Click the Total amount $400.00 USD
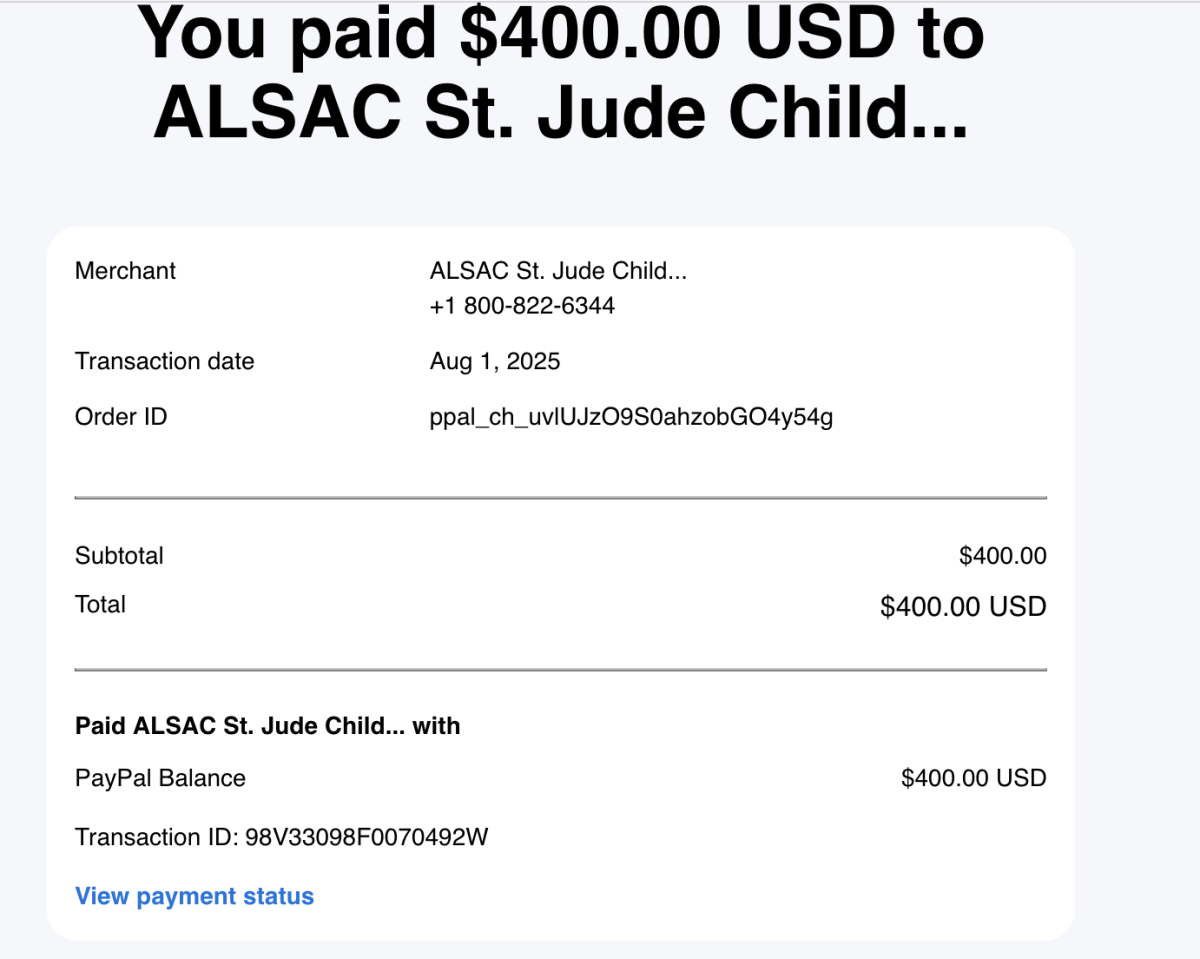Screen dimensions: 1200x959 pyautogui.click(x=963, y=606)
